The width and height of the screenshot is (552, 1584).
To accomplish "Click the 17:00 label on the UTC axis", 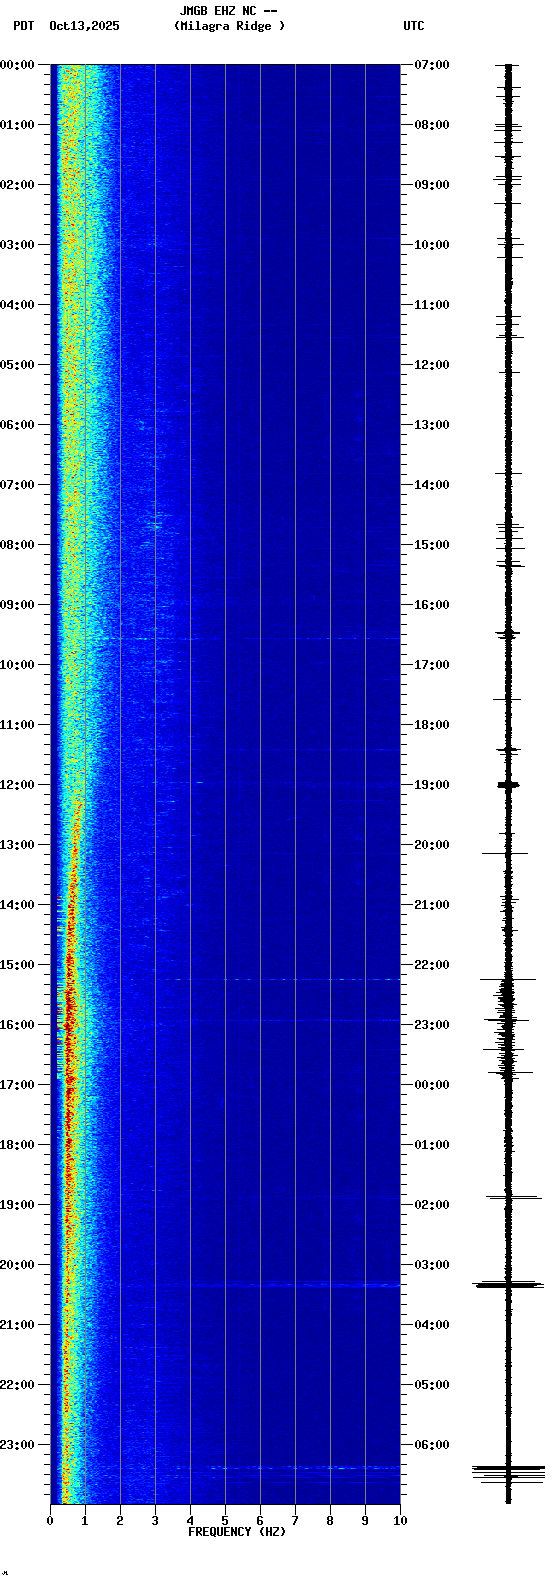I will (432, 665).
